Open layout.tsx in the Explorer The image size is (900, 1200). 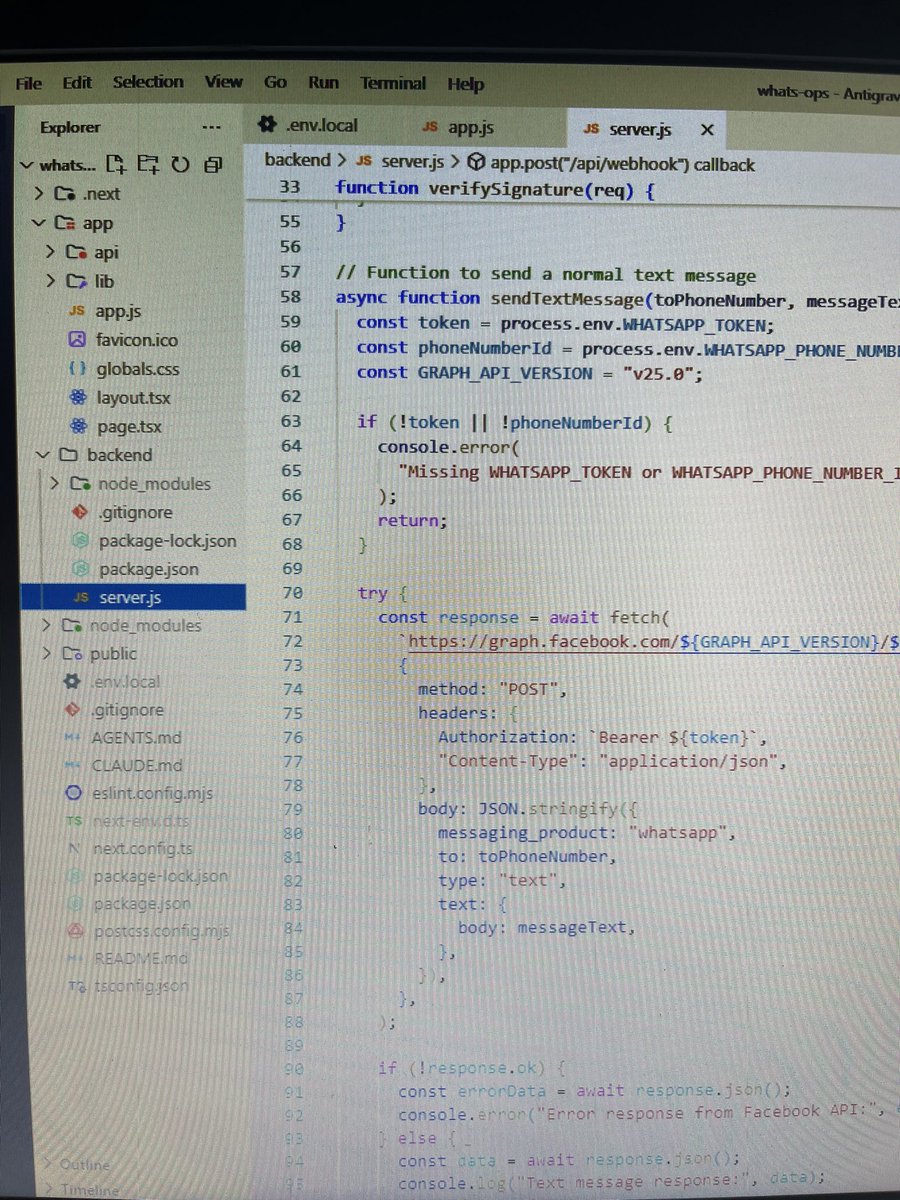point(133,397)
